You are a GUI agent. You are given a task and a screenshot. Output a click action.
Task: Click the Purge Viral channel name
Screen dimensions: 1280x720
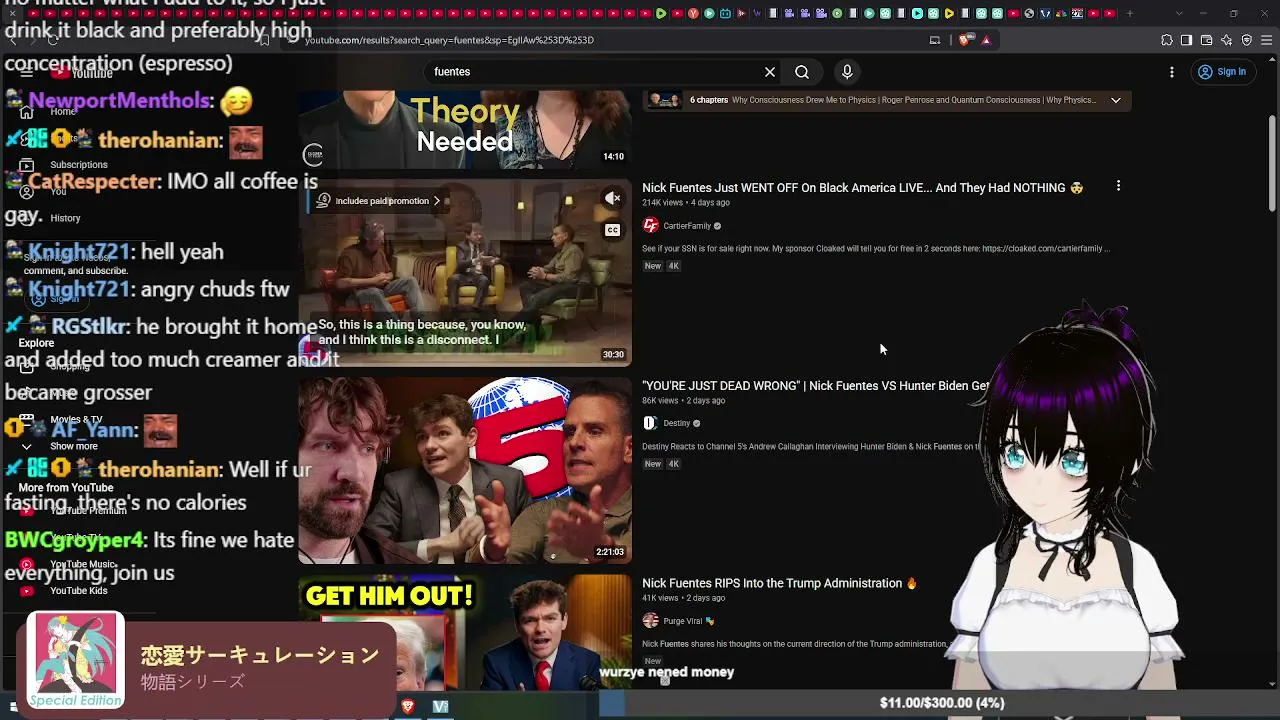683,621
